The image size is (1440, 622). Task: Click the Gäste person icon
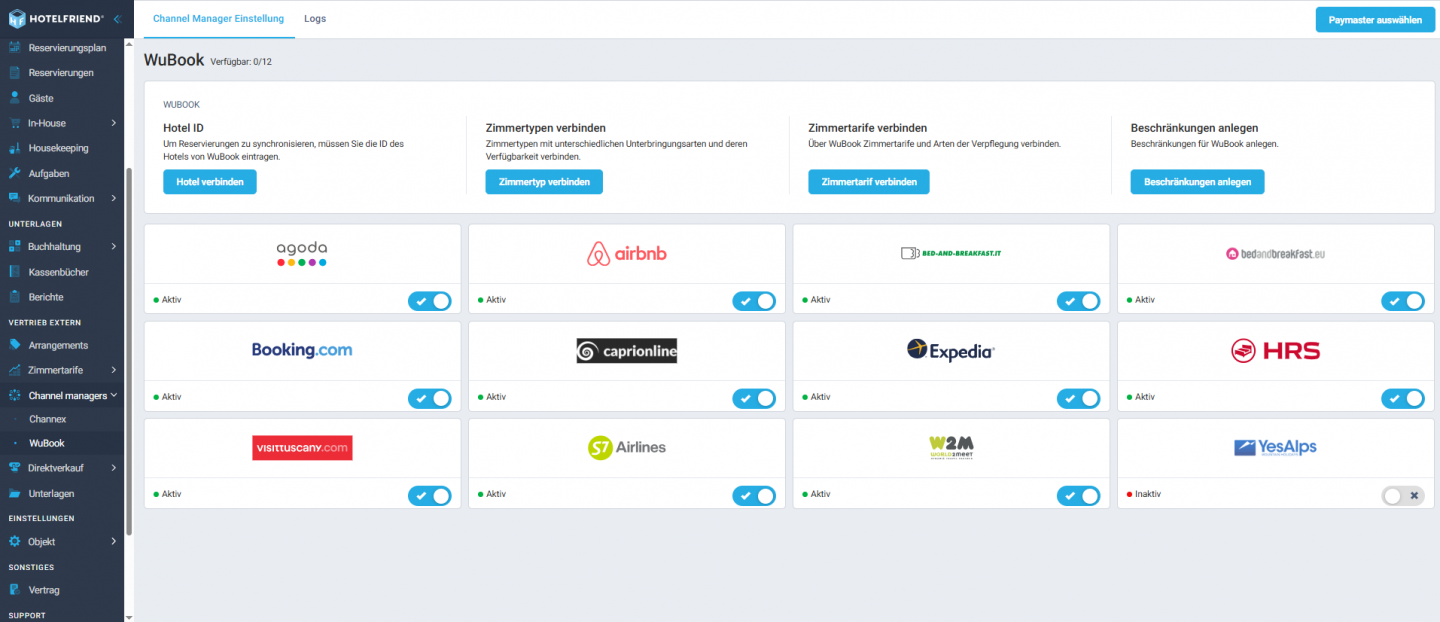point(15,98)
